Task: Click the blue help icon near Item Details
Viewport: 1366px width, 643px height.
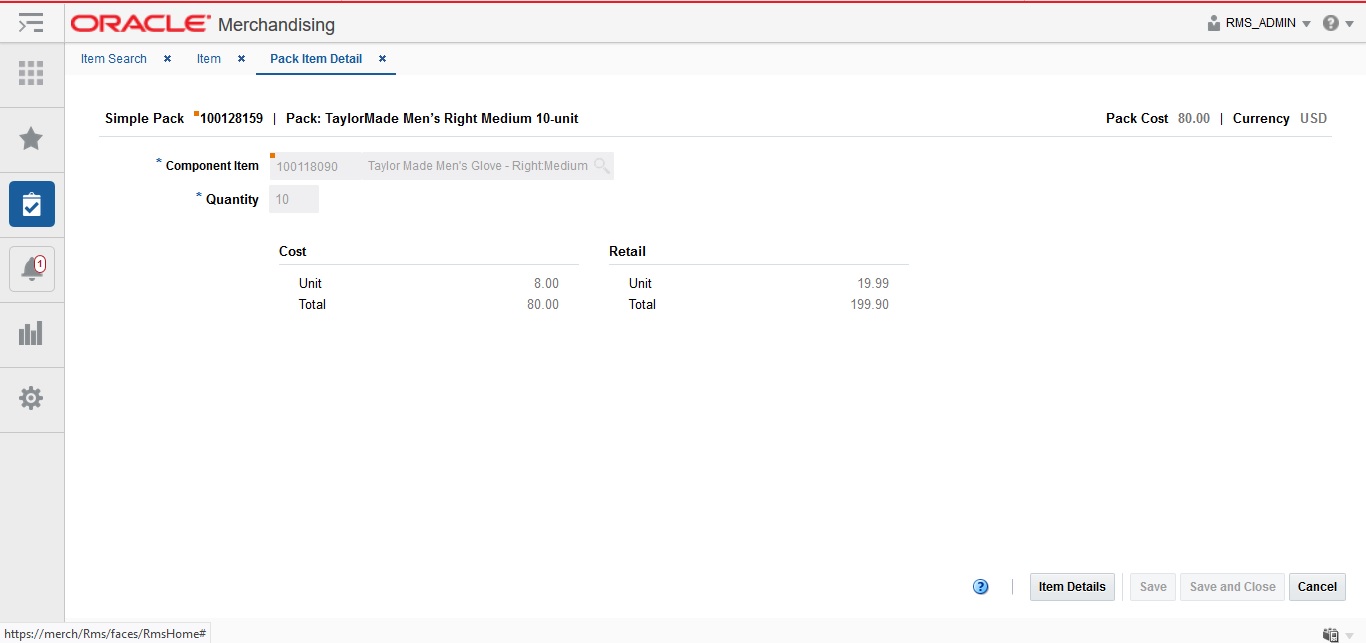Action: (x=981, y=587)
